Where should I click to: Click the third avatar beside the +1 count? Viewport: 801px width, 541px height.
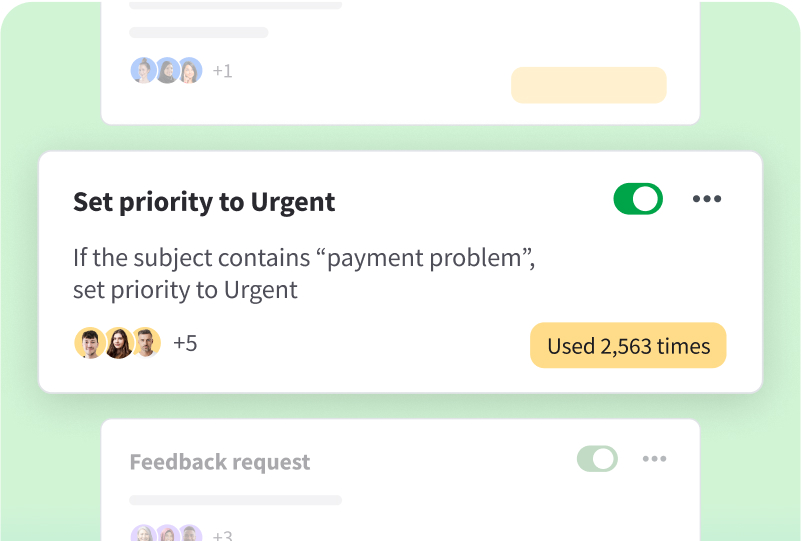pyautogui.click(x=189, y=70)
